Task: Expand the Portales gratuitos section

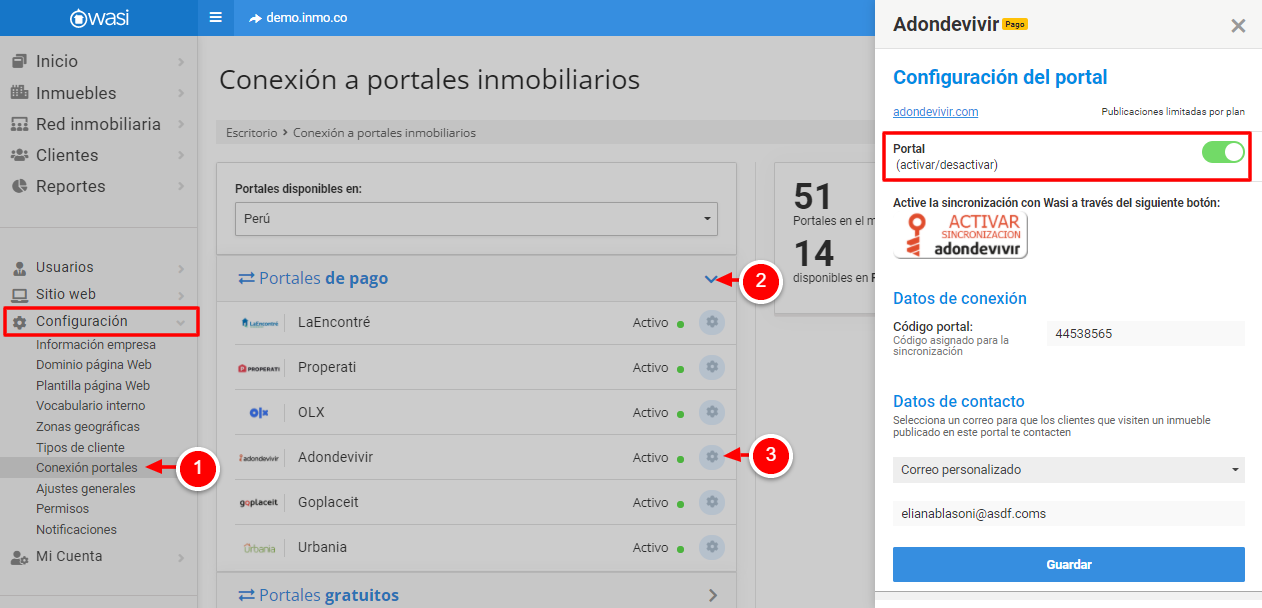Action: [712, 595]
